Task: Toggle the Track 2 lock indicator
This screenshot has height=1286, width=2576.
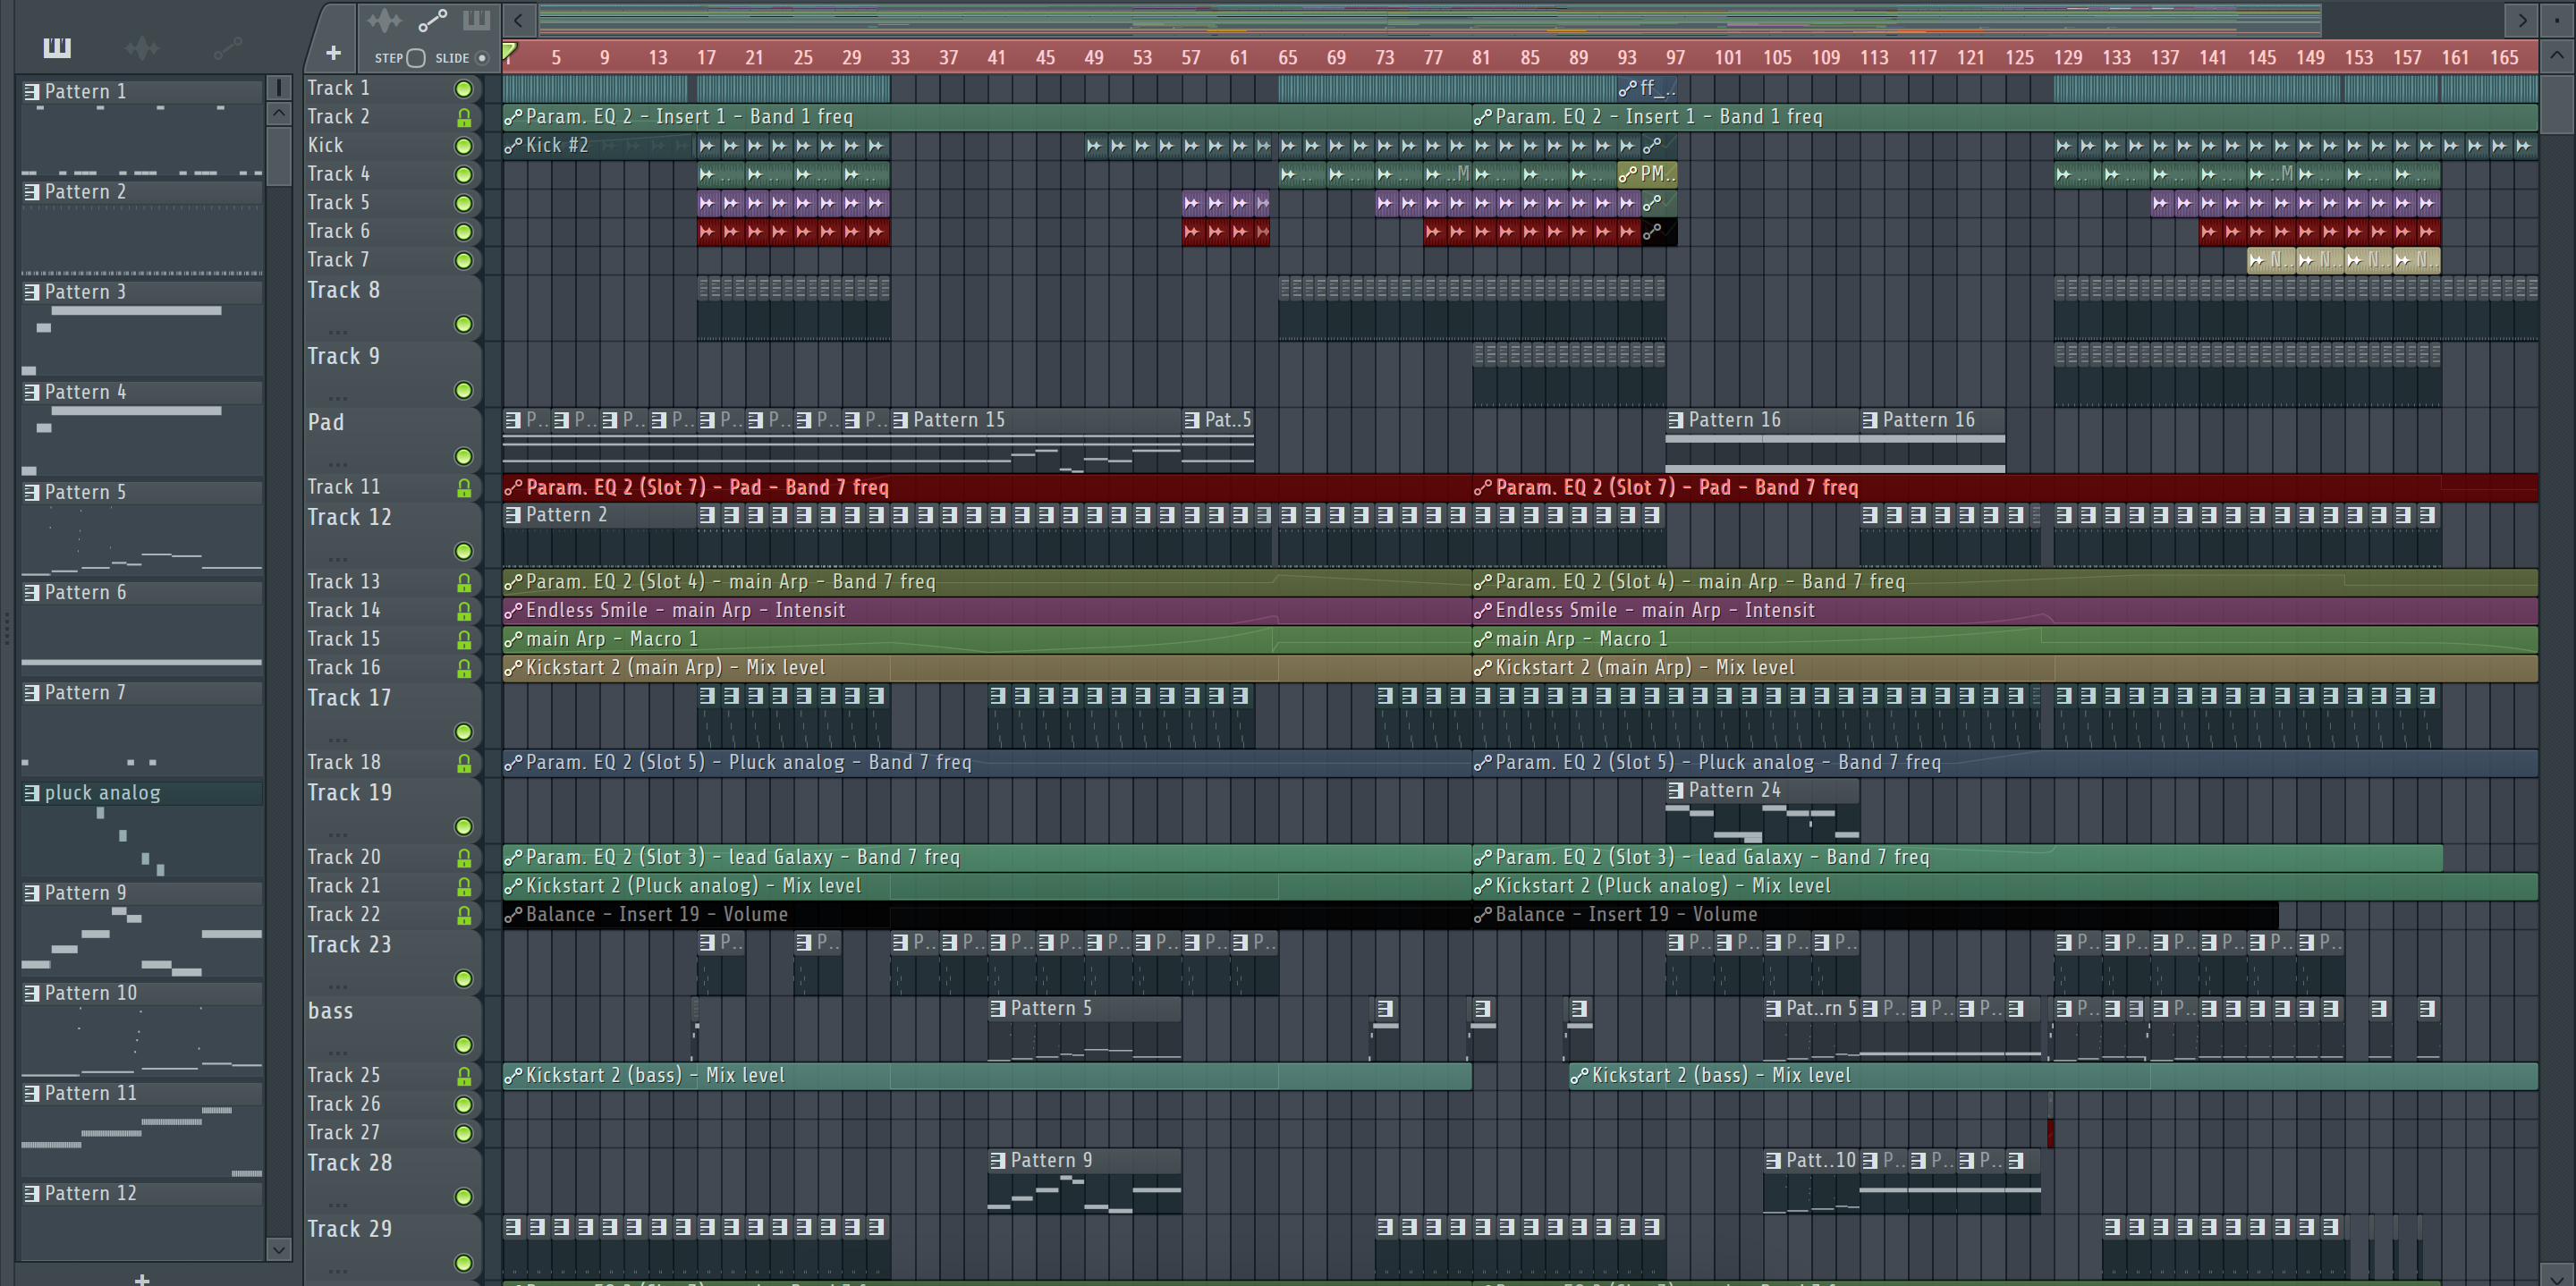Action: tap(464, 118)
